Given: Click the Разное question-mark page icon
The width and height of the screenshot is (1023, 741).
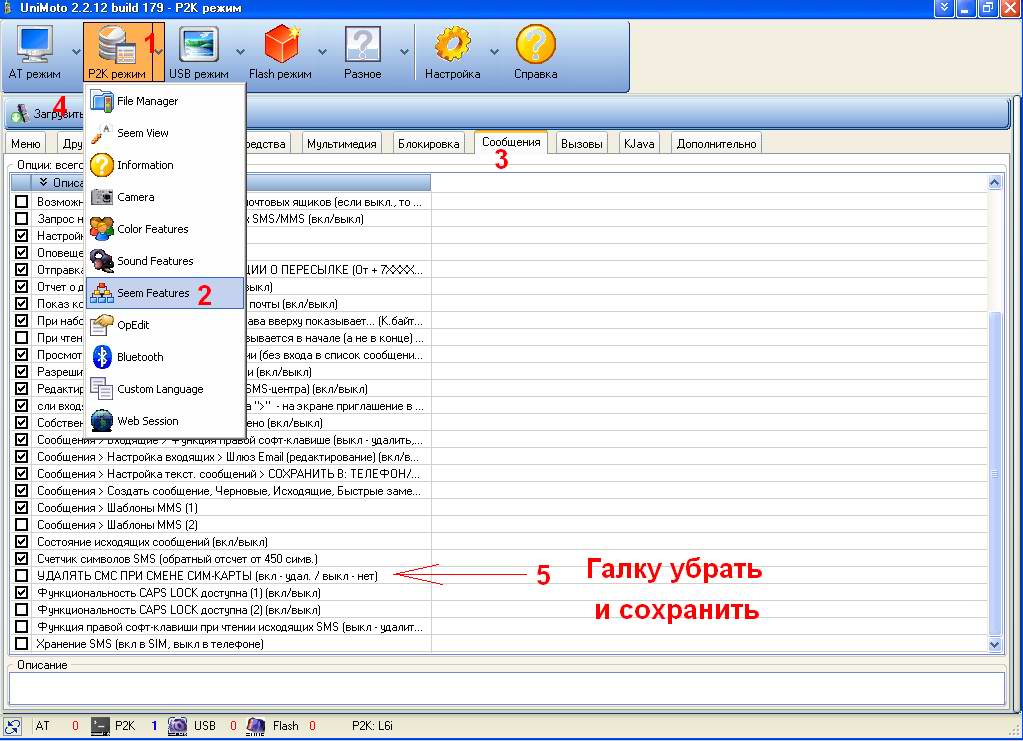Looking at the screenshot, I should 363,44.
